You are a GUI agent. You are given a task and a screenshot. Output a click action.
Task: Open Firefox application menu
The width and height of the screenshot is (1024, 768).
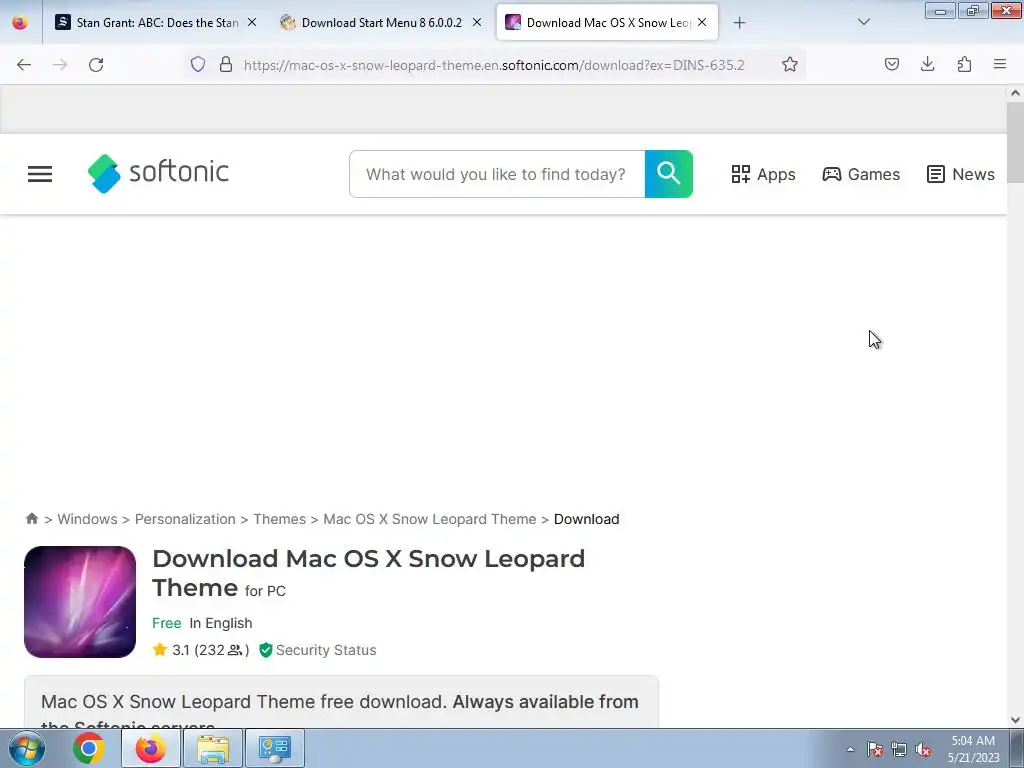(x=1000, y=64)
